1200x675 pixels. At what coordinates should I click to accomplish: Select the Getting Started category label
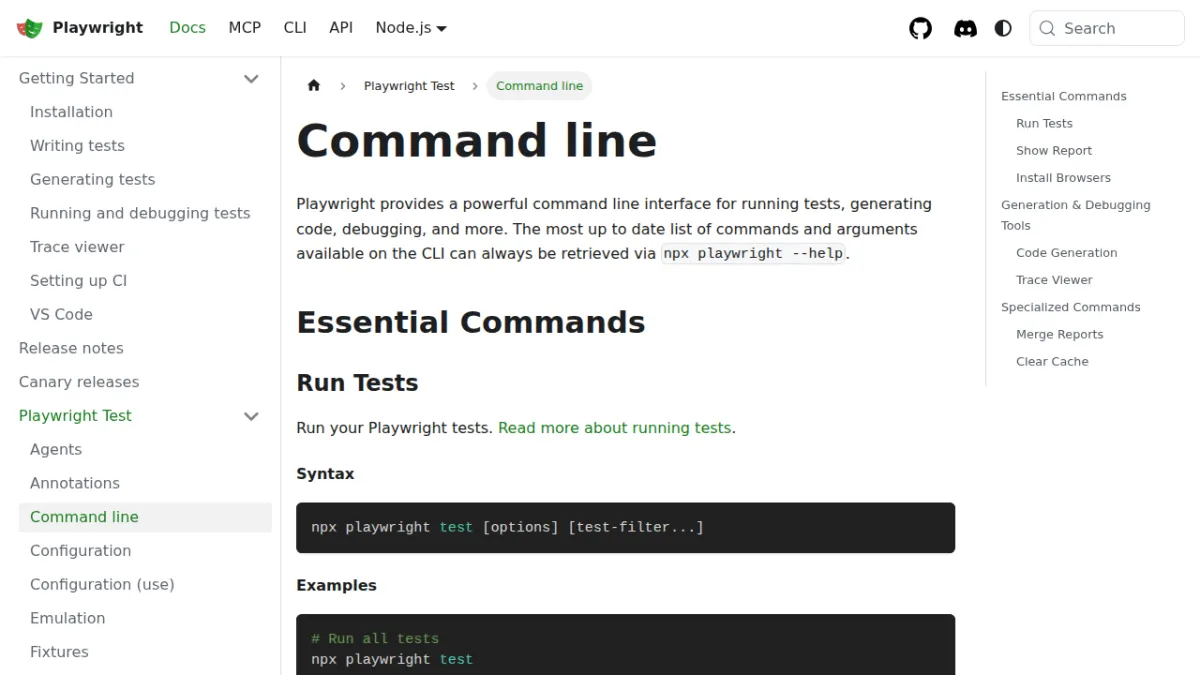coord(76,78)
